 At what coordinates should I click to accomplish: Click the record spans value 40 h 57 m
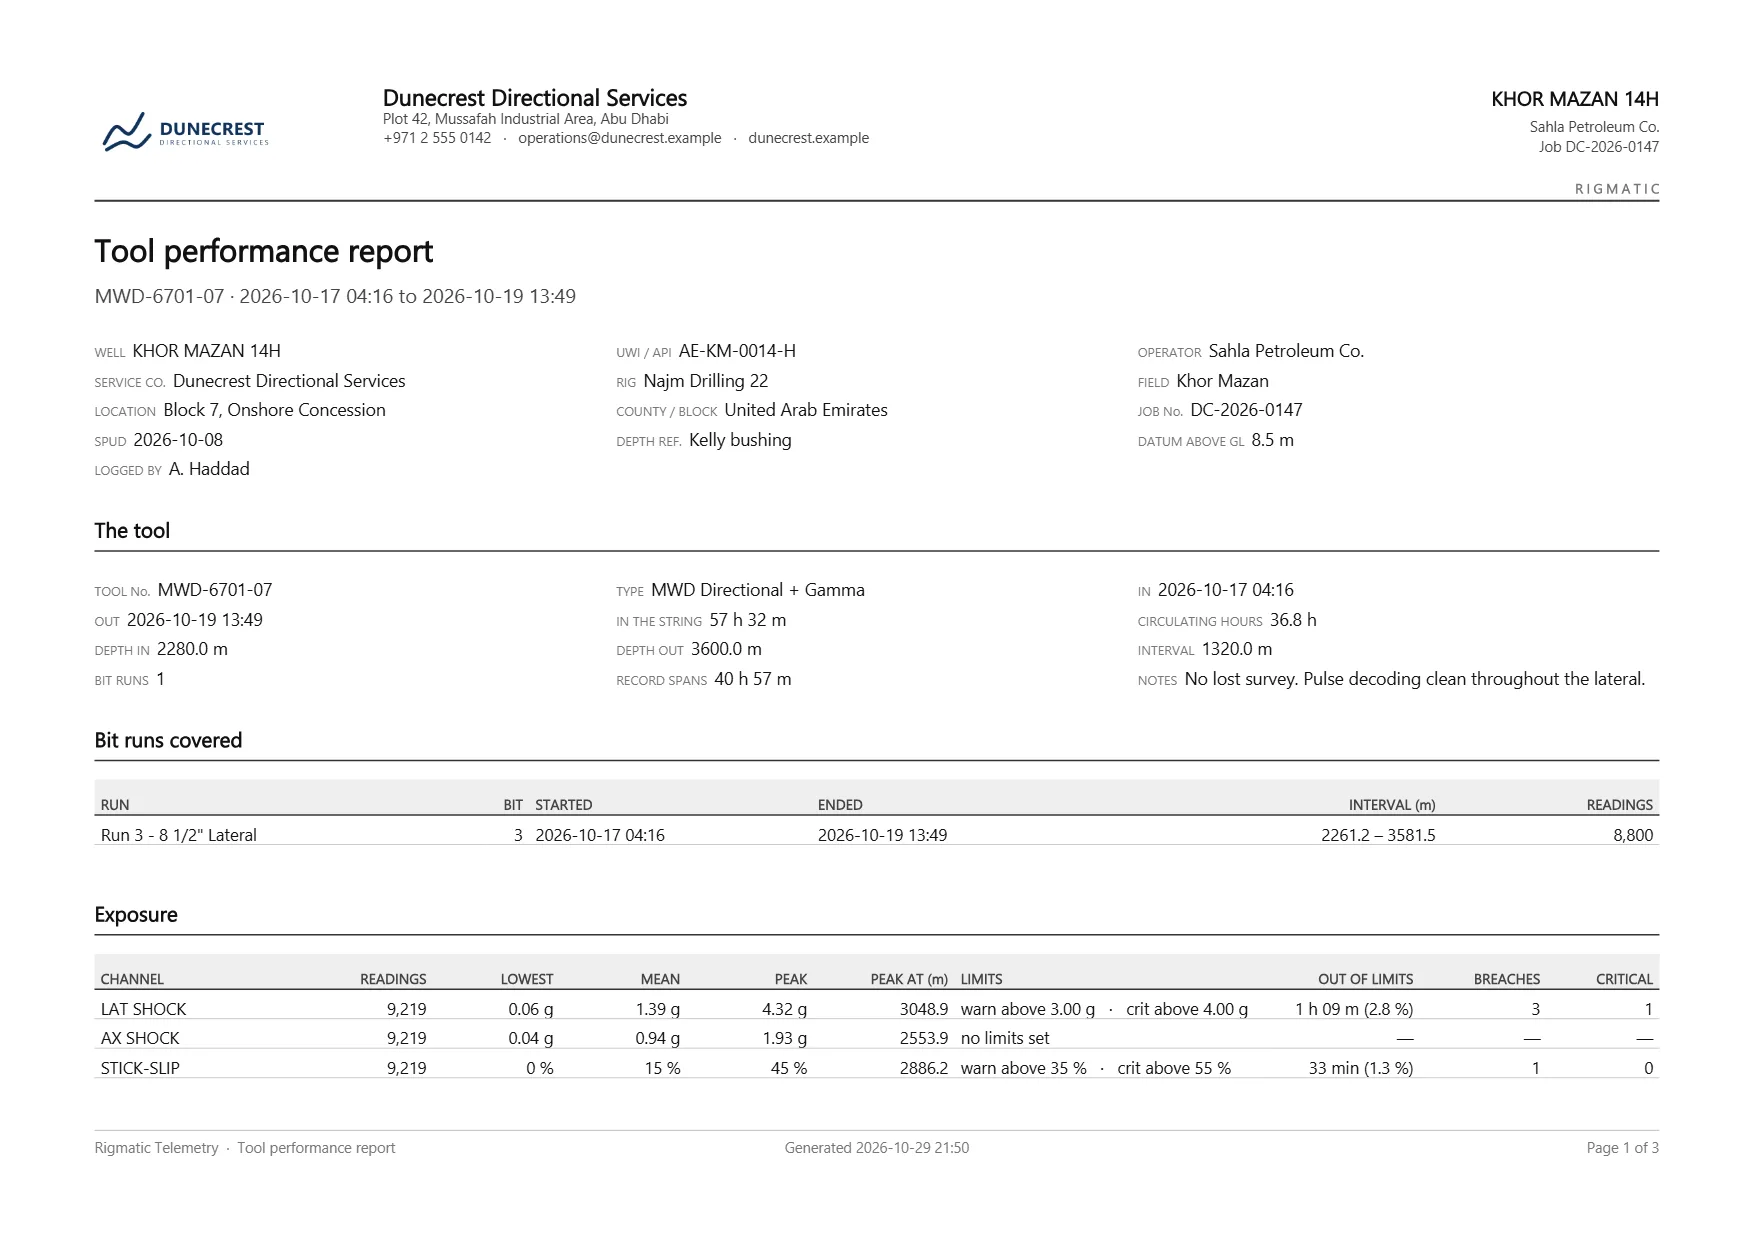coord(753,679)
